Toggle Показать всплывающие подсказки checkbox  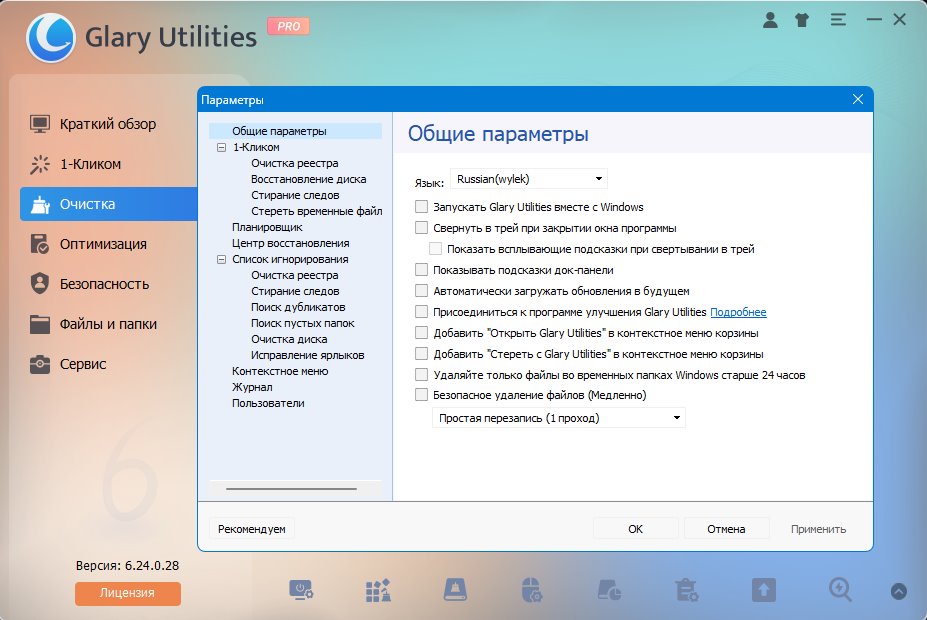click(x=436, y=249)
